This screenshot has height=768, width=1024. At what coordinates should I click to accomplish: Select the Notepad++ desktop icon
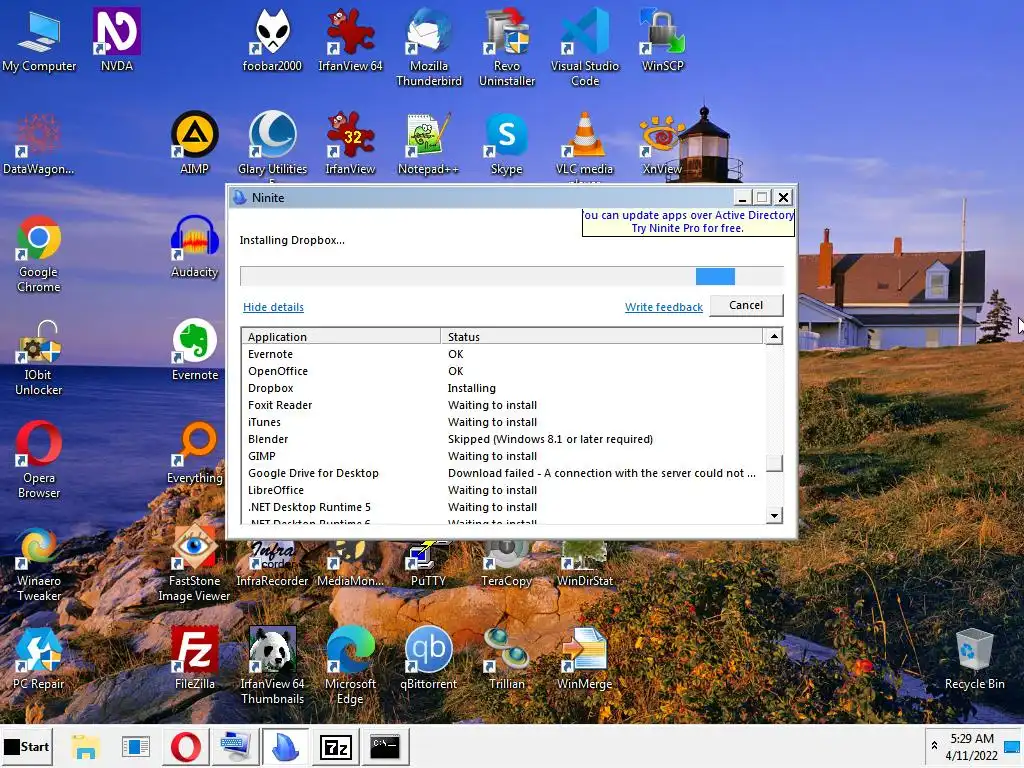click(428, 142)
